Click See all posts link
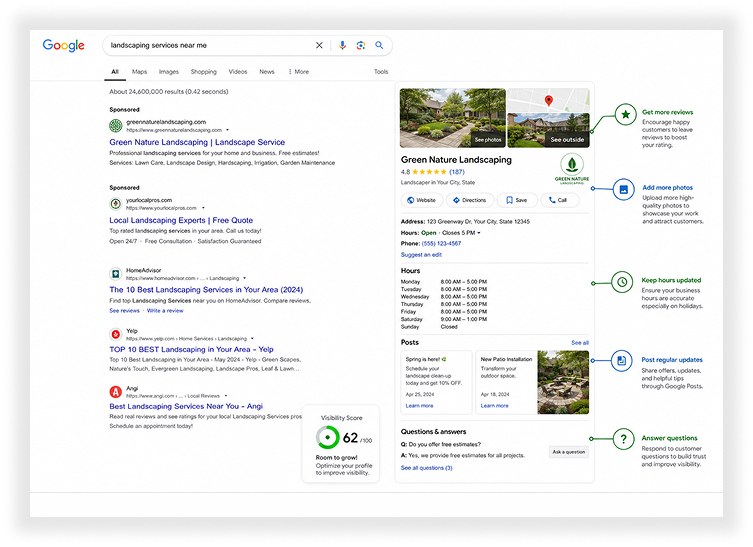This screenshot has width=753, height=547. point(580,343)
